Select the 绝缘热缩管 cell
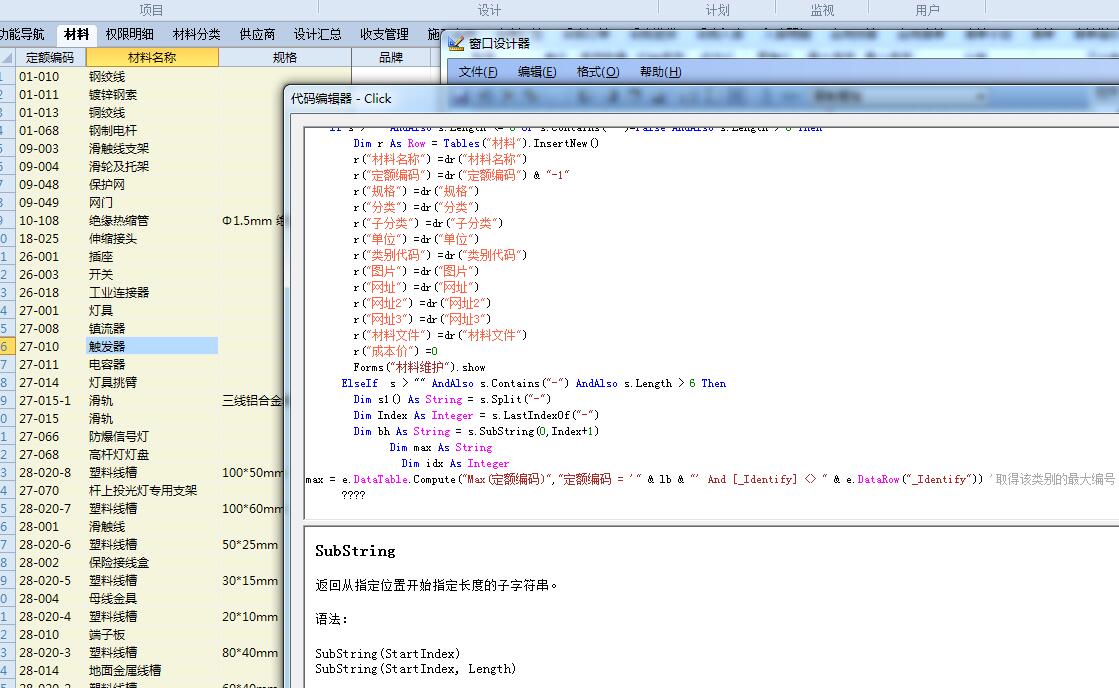Screen dimensions: 1119x688 pos(152,221)
